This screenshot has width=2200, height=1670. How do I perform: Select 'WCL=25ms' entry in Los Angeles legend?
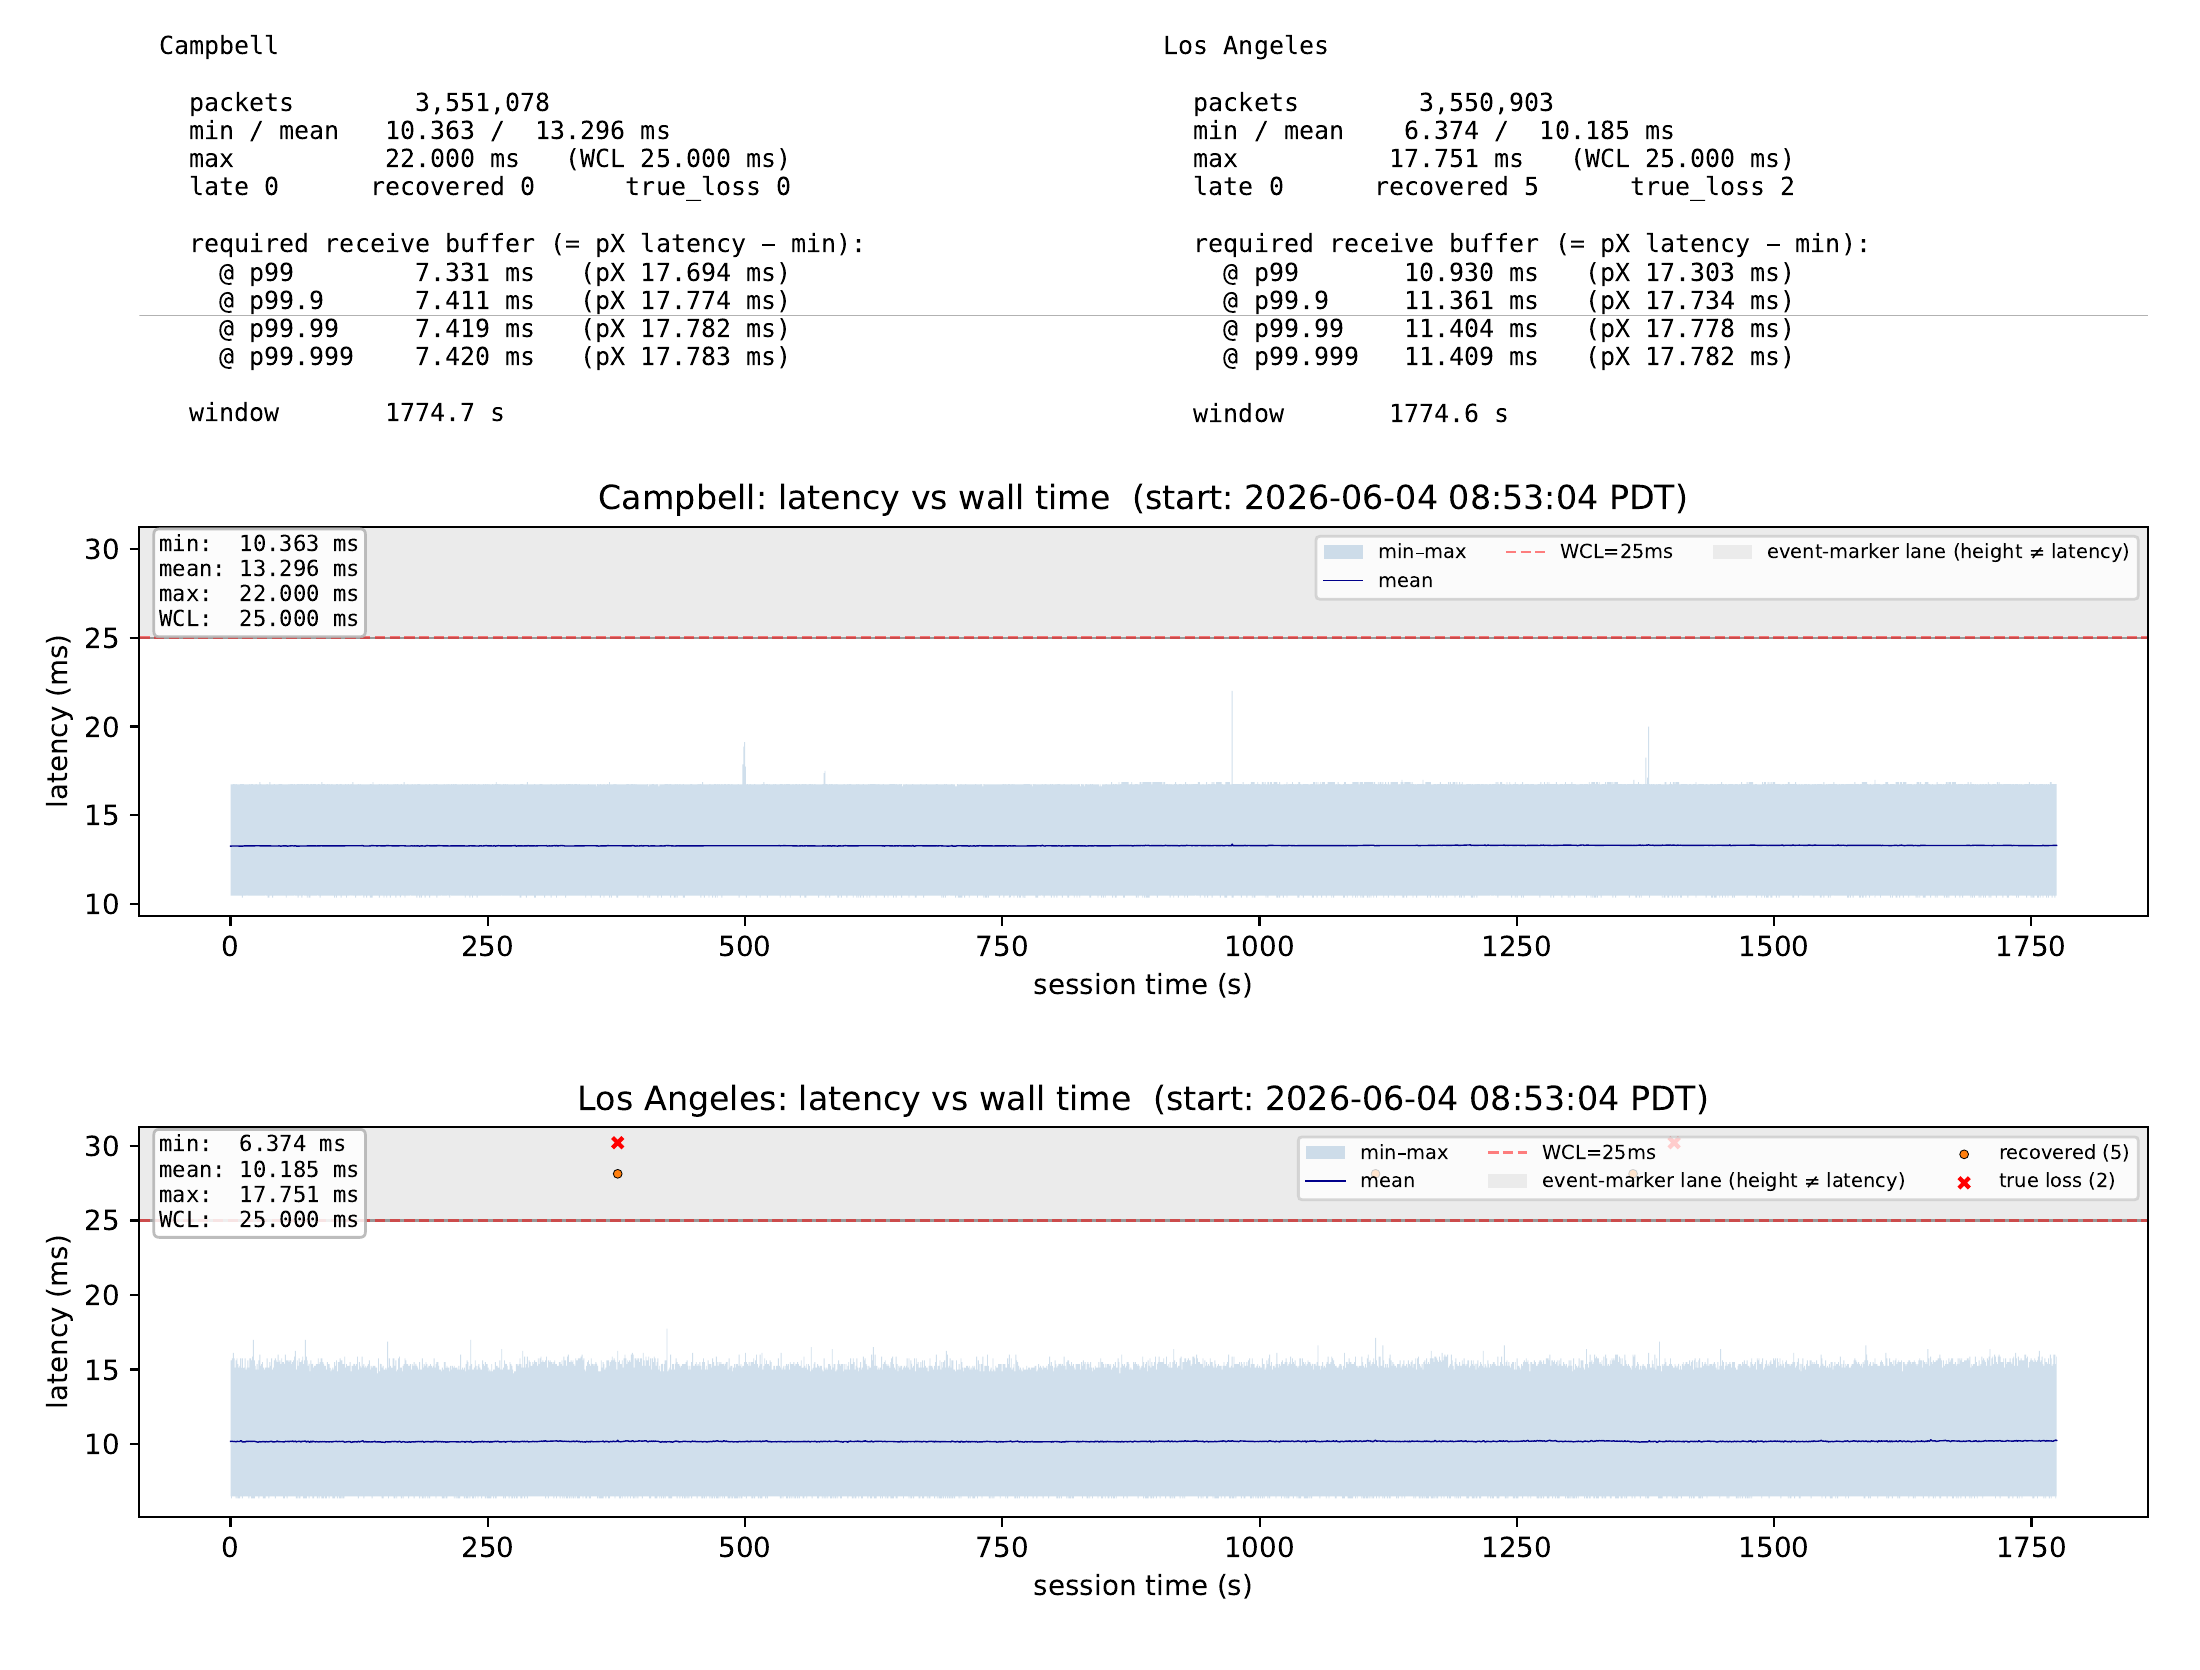click(x=1570, y=1153)
